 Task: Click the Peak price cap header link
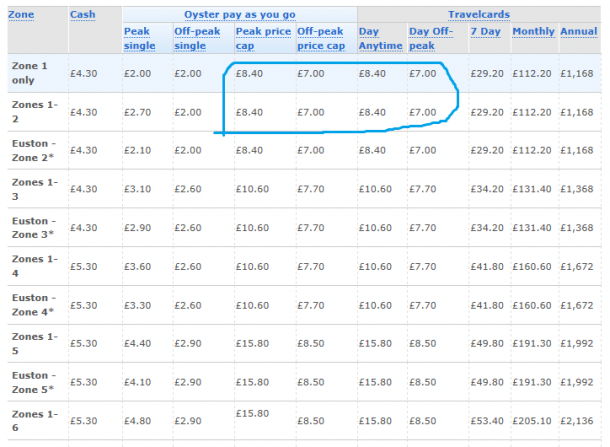click(263, 39)
